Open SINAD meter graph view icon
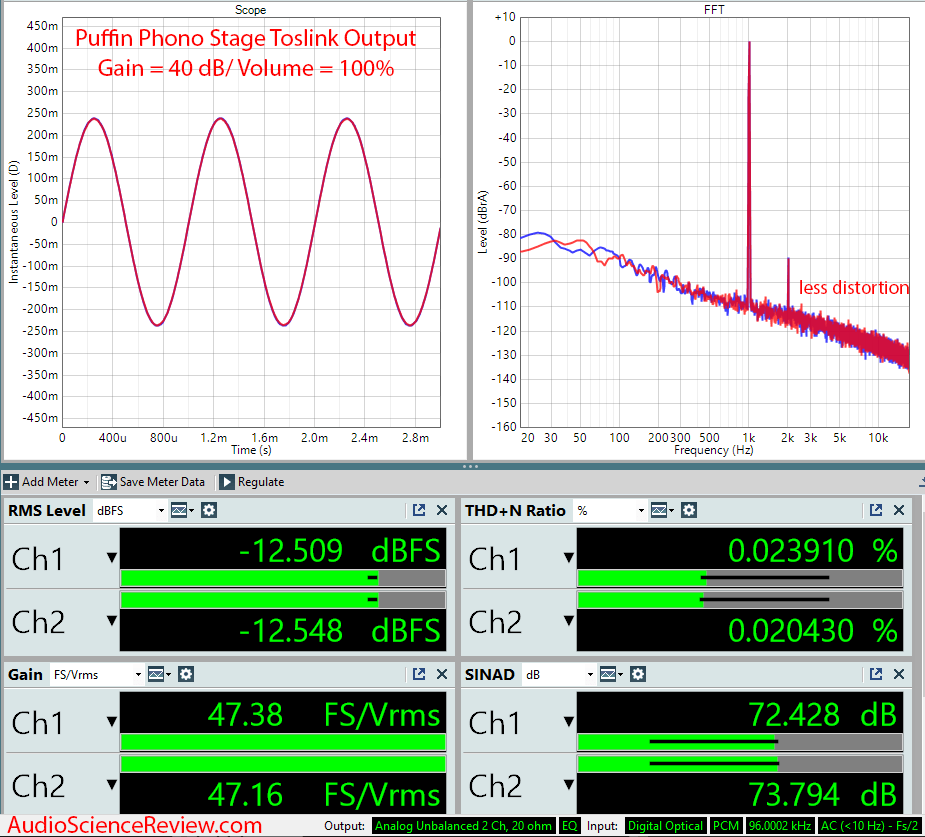The height and width of the screenshot is (837, 925). (611, 674)
